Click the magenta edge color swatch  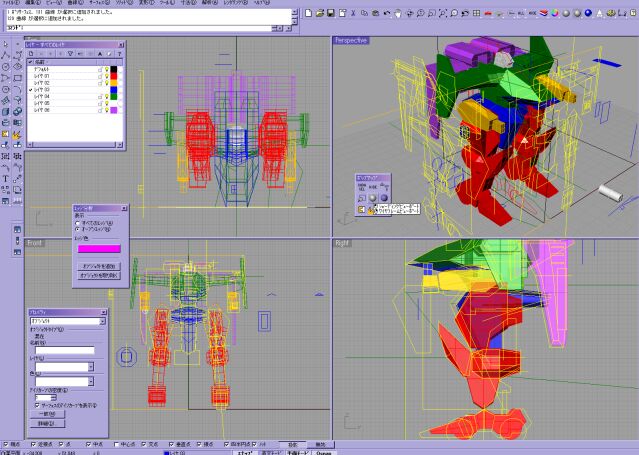(99, 249)
